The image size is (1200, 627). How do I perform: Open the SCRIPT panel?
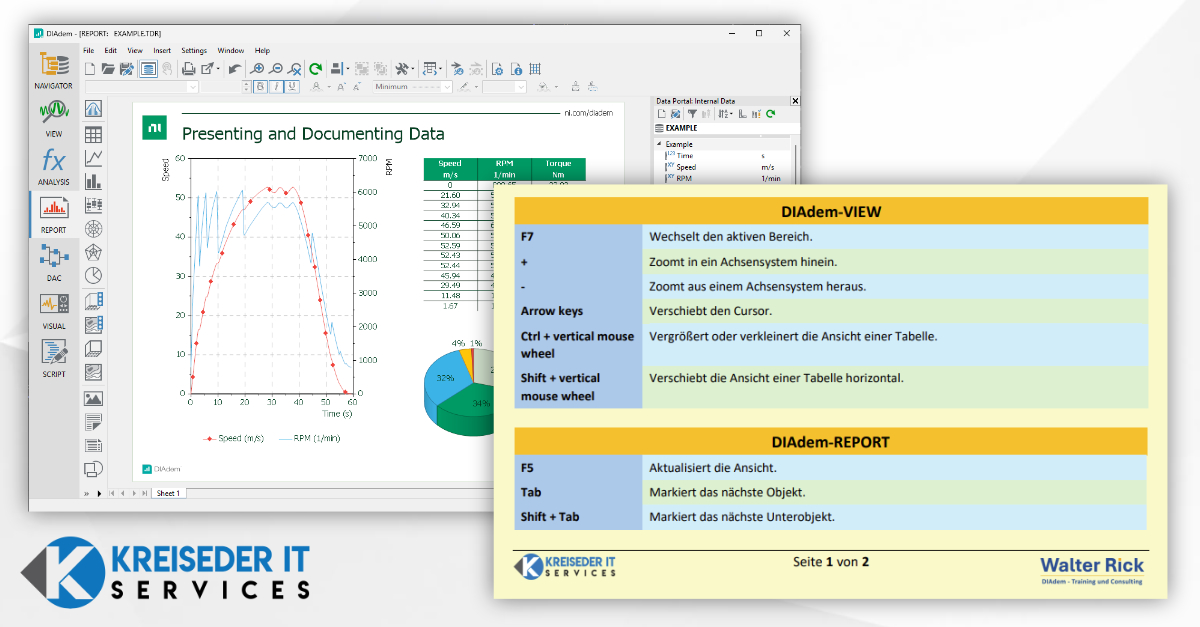(x=54, y=358)
